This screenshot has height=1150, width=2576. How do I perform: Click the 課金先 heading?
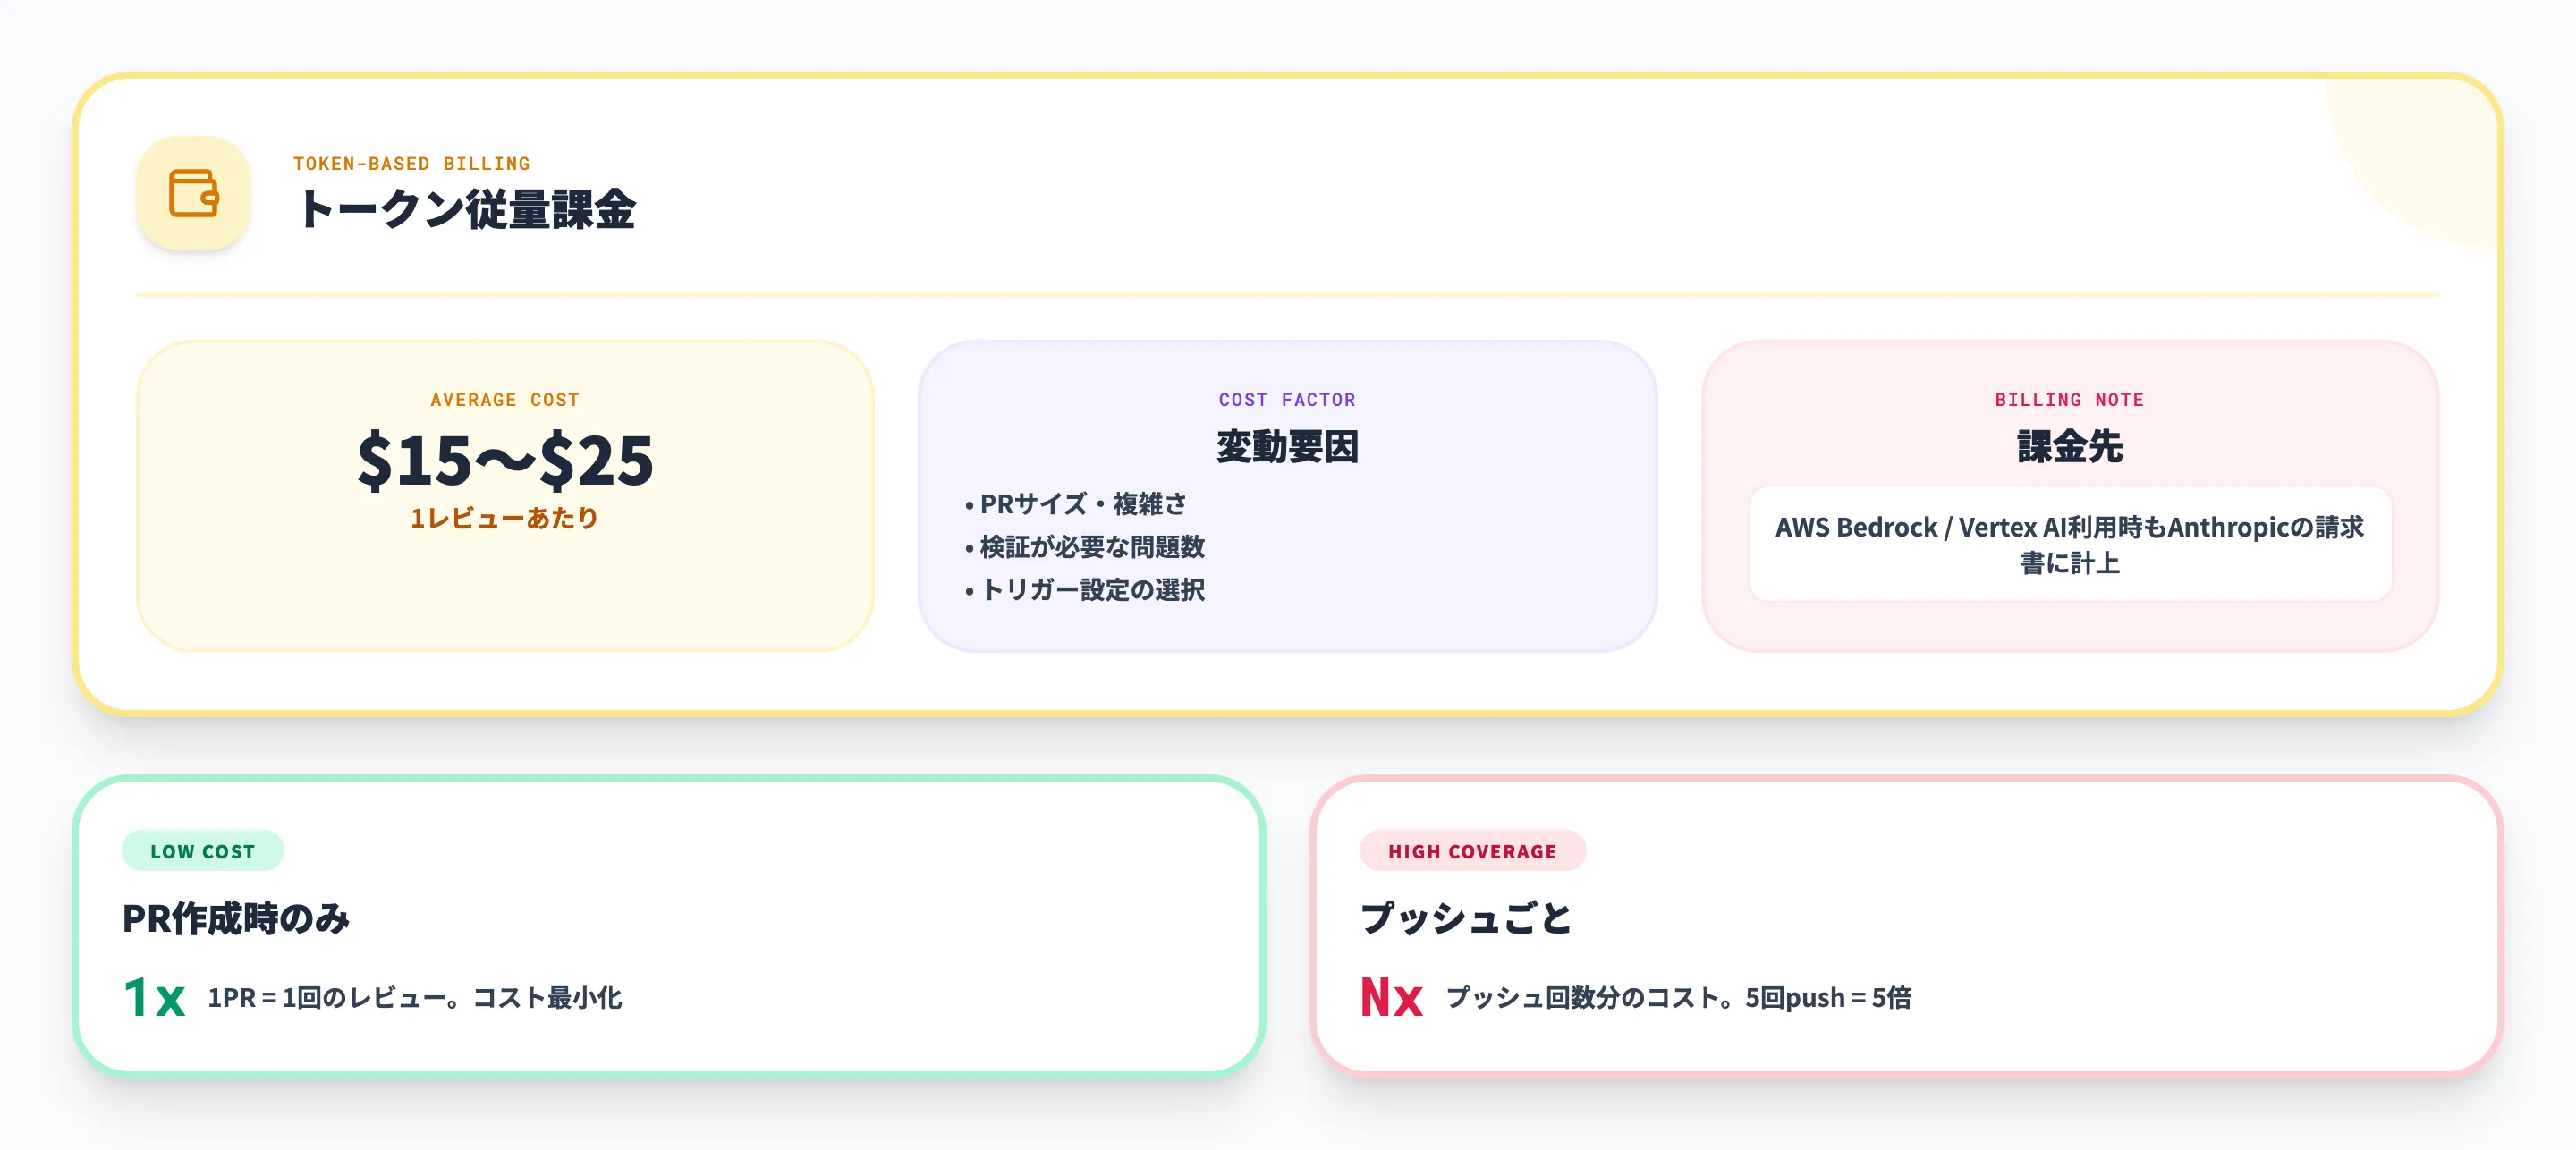(2069, 449)
